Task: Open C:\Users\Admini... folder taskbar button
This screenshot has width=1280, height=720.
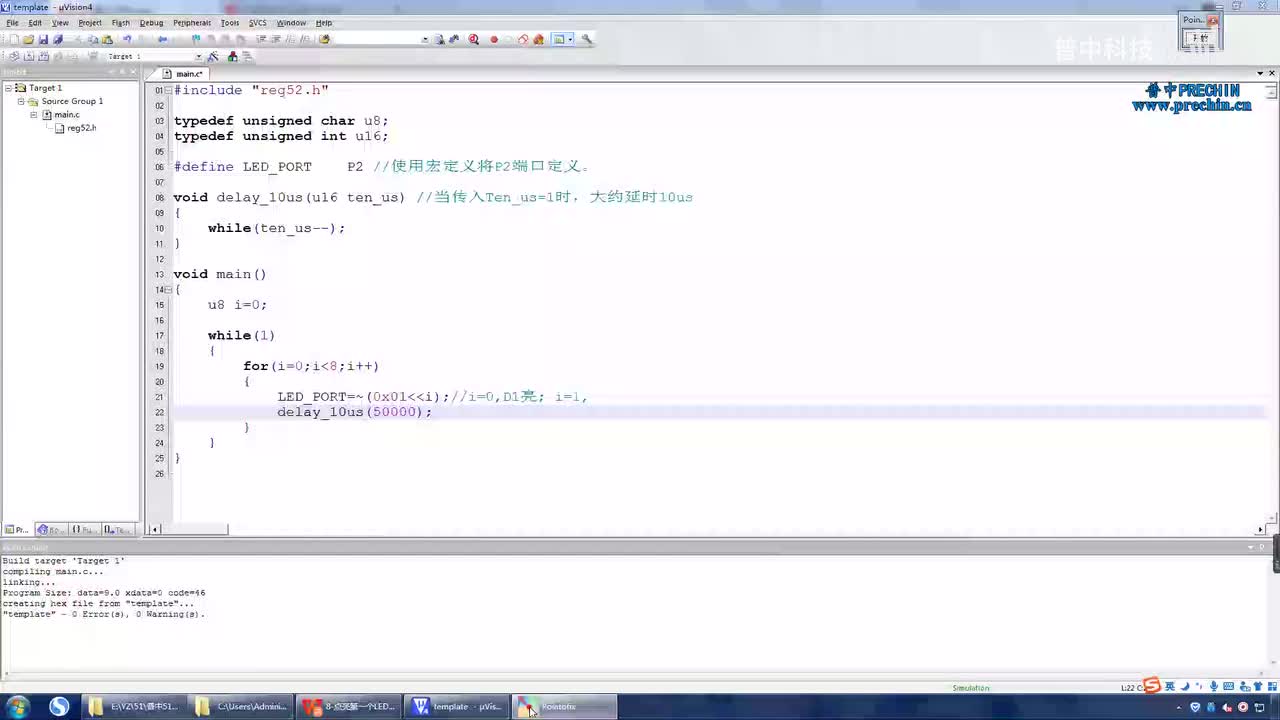Action: (241, 707)
